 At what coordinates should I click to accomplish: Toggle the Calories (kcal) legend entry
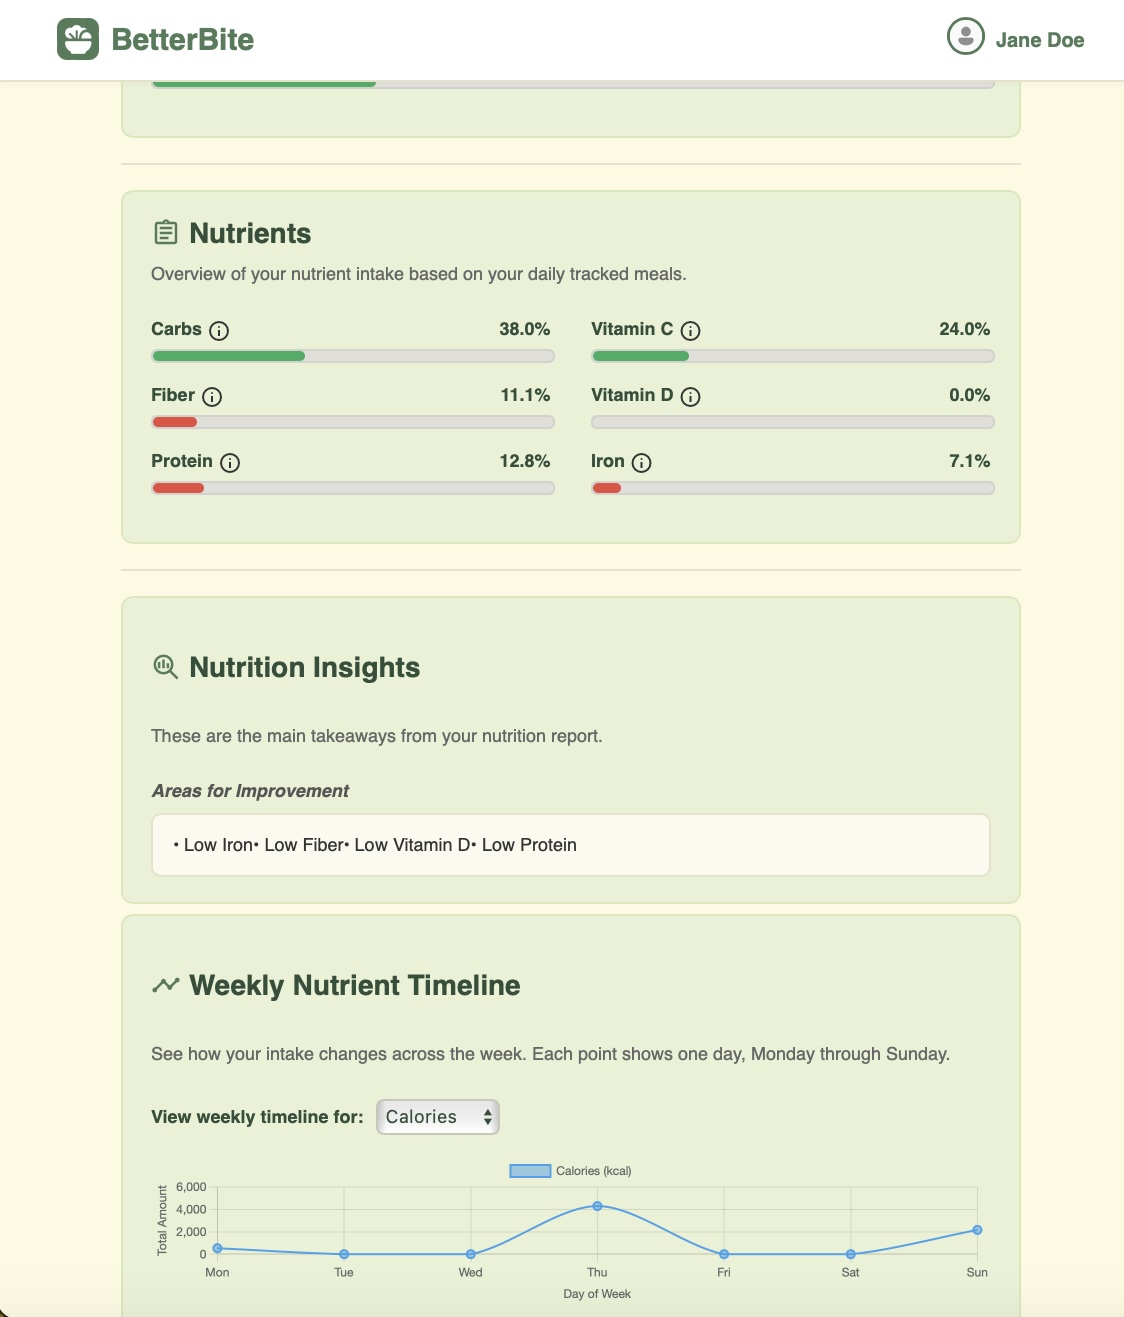(572, 1169)
